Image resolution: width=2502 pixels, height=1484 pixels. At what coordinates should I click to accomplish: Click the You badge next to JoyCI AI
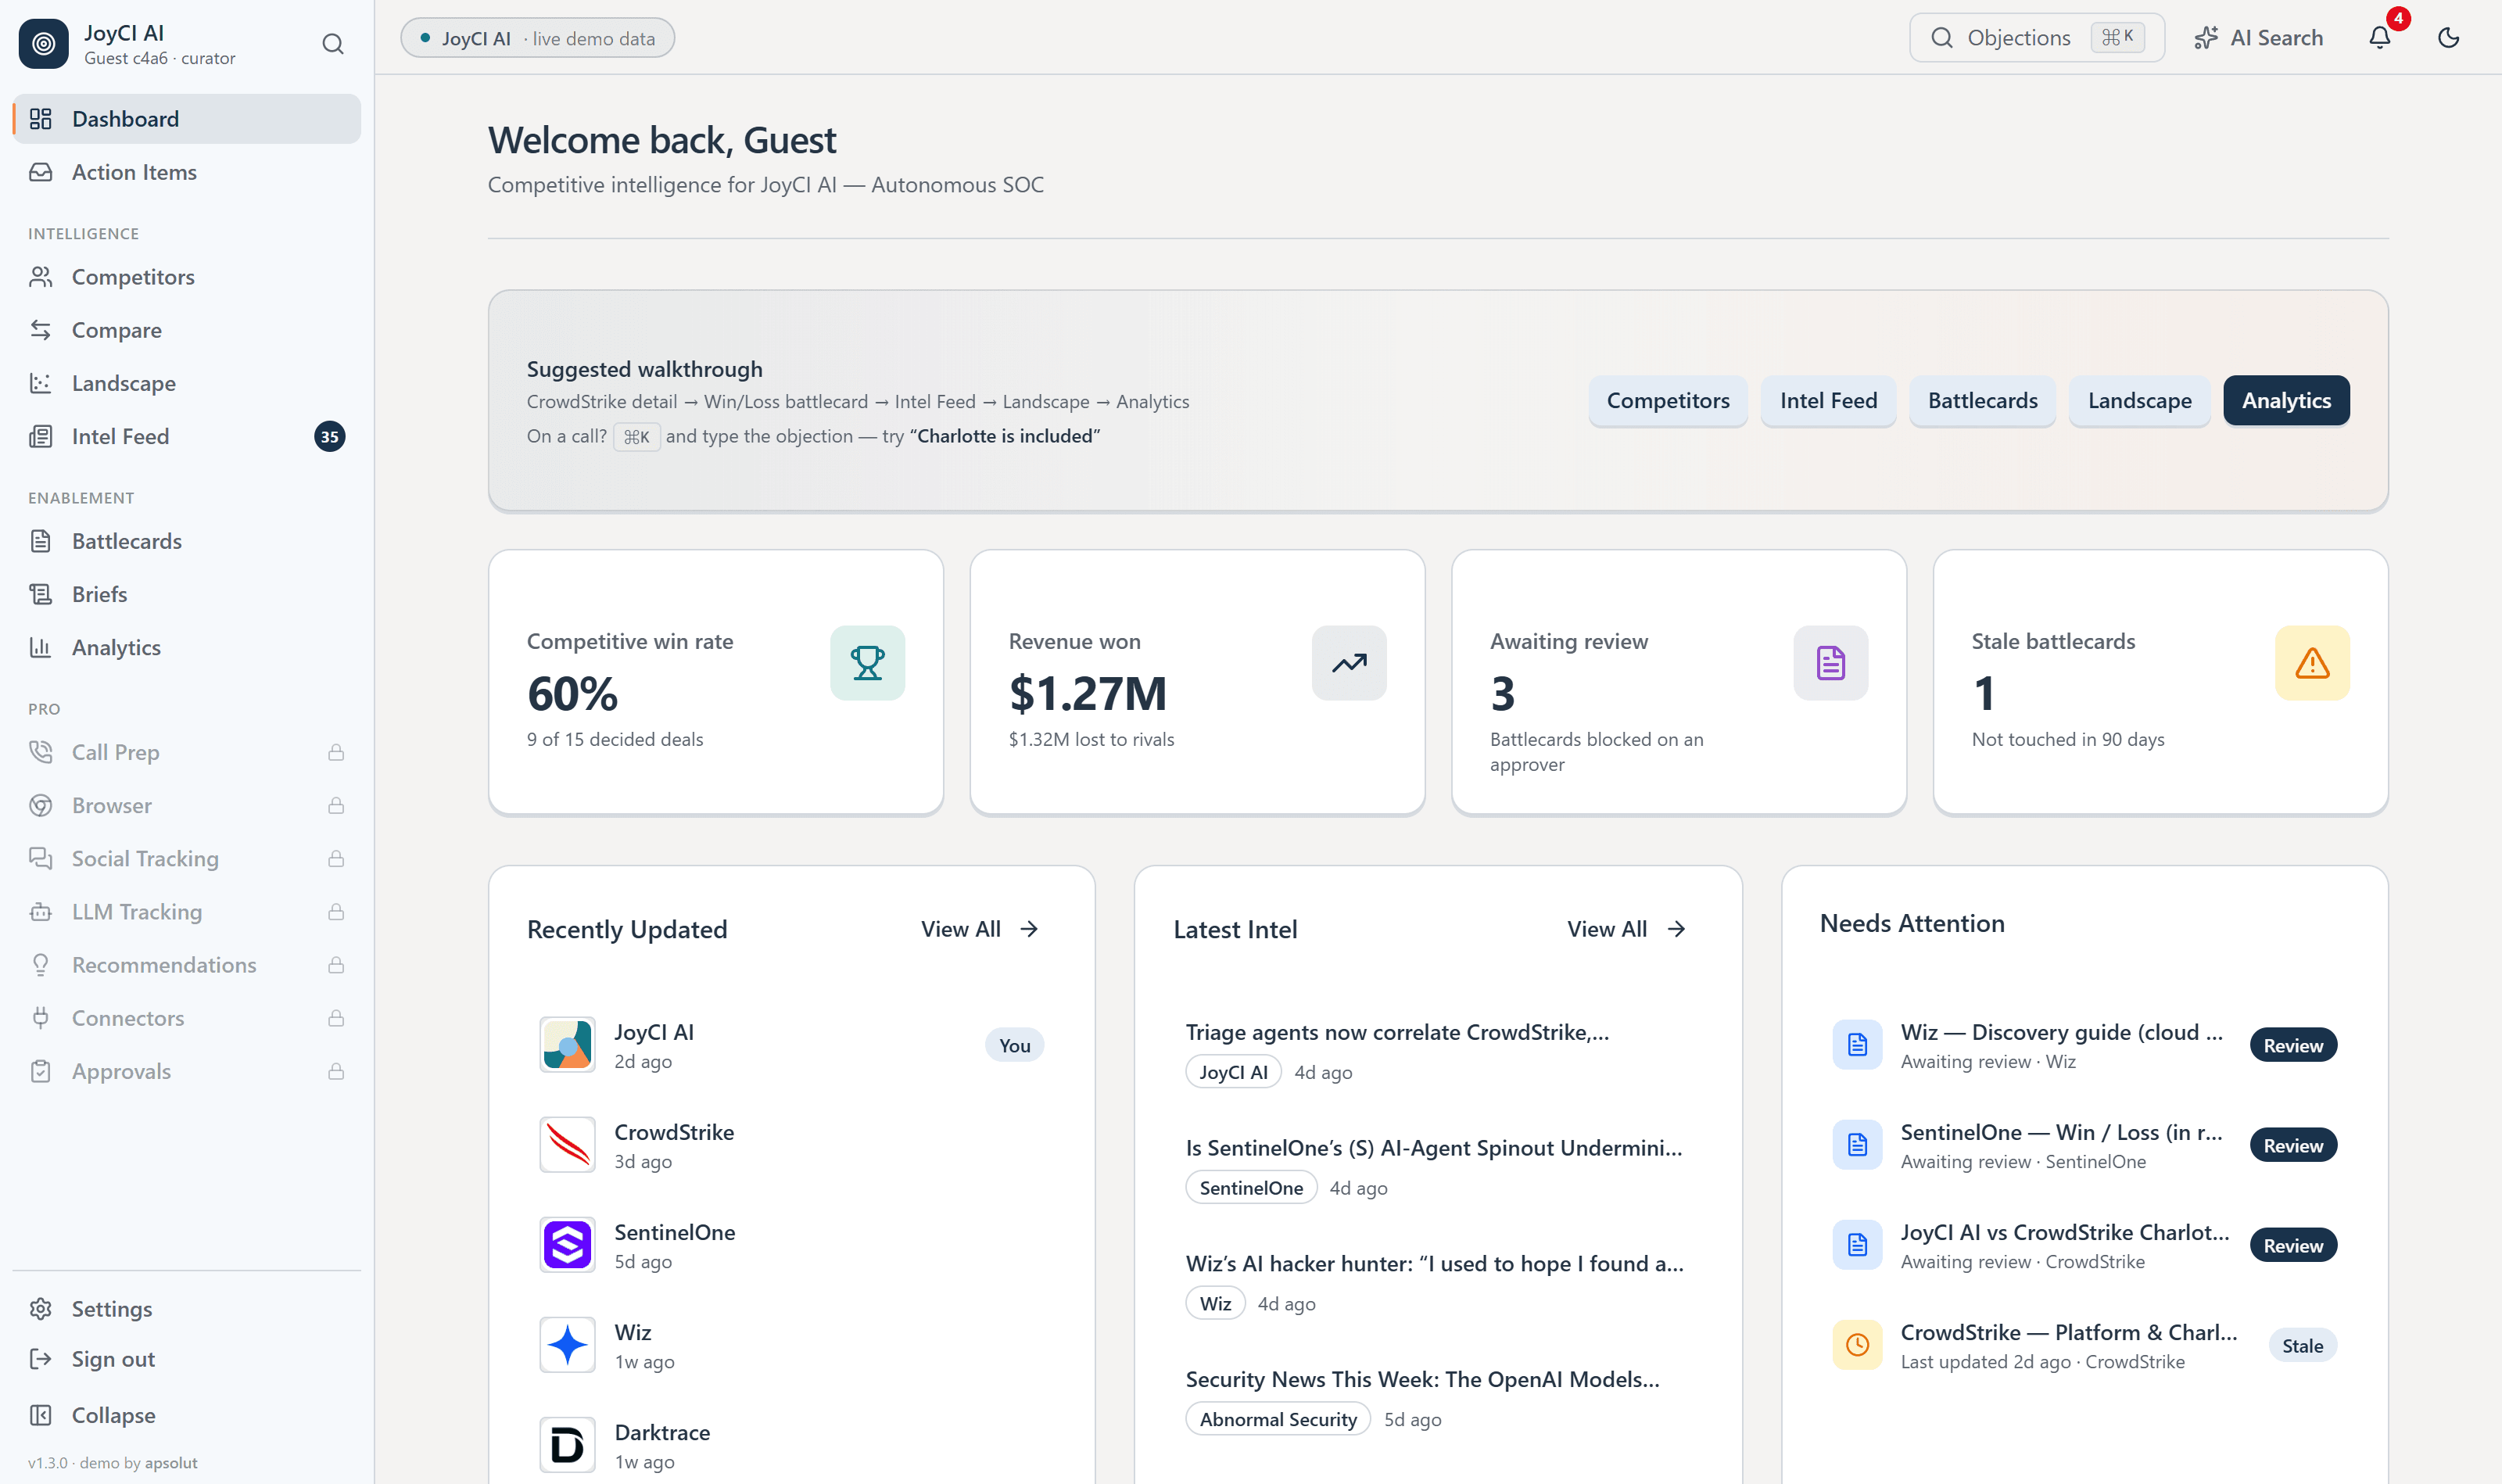[1014, 1045]
